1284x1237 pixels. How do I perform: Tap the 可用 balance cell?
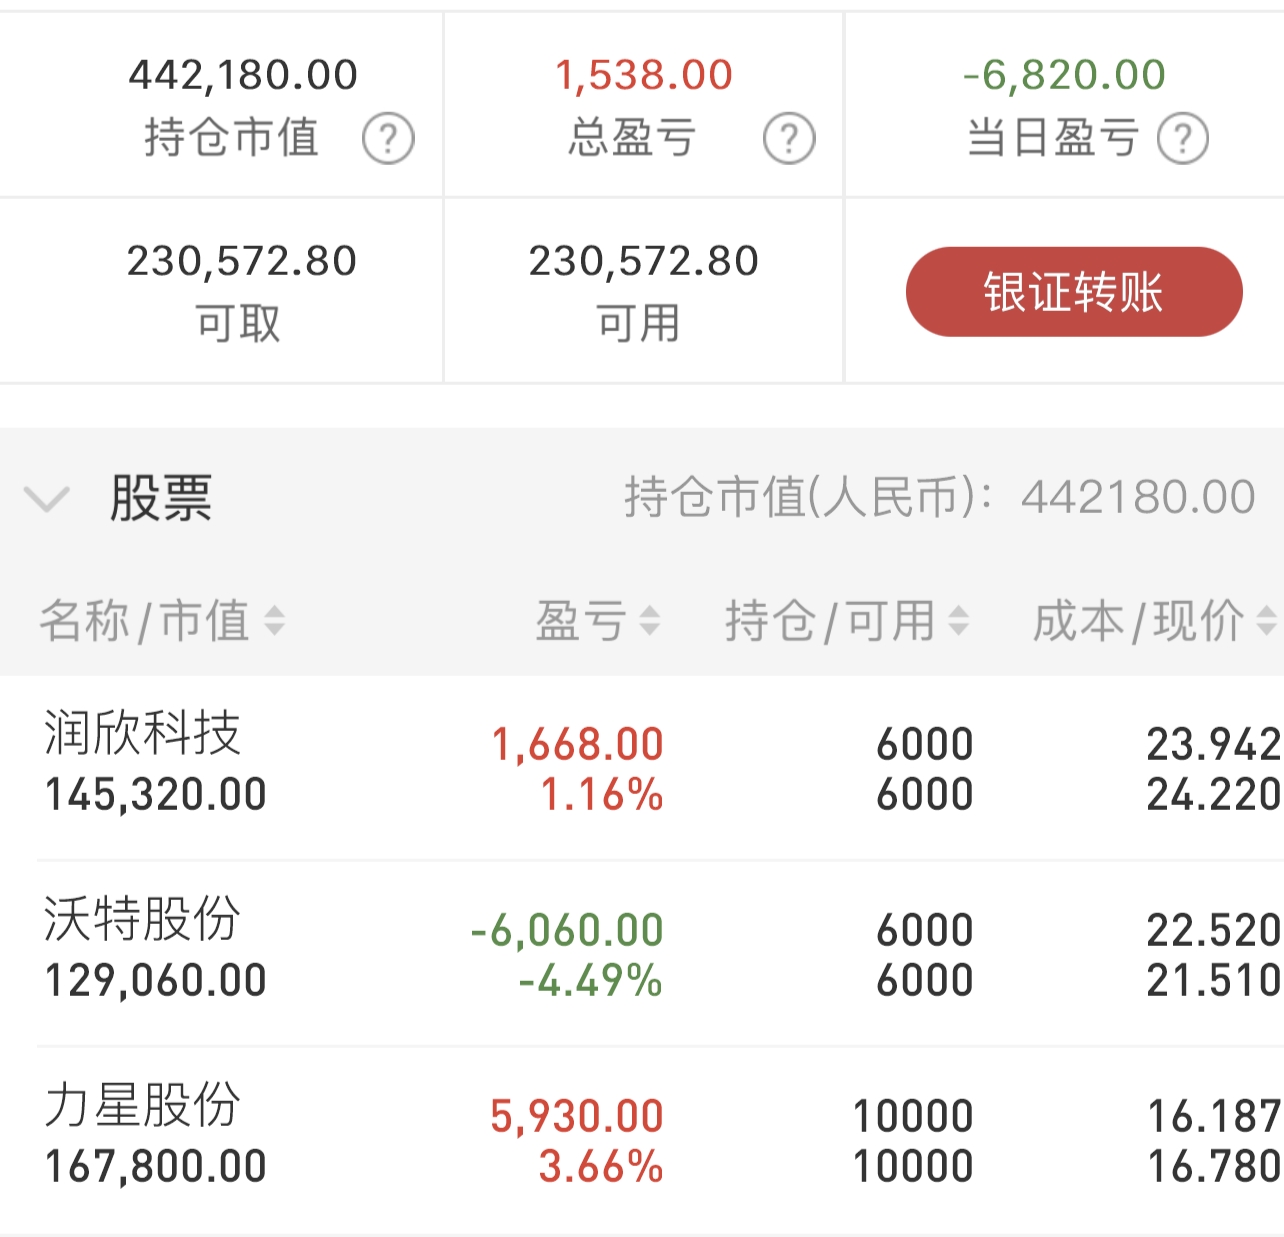tap(643, 291)
